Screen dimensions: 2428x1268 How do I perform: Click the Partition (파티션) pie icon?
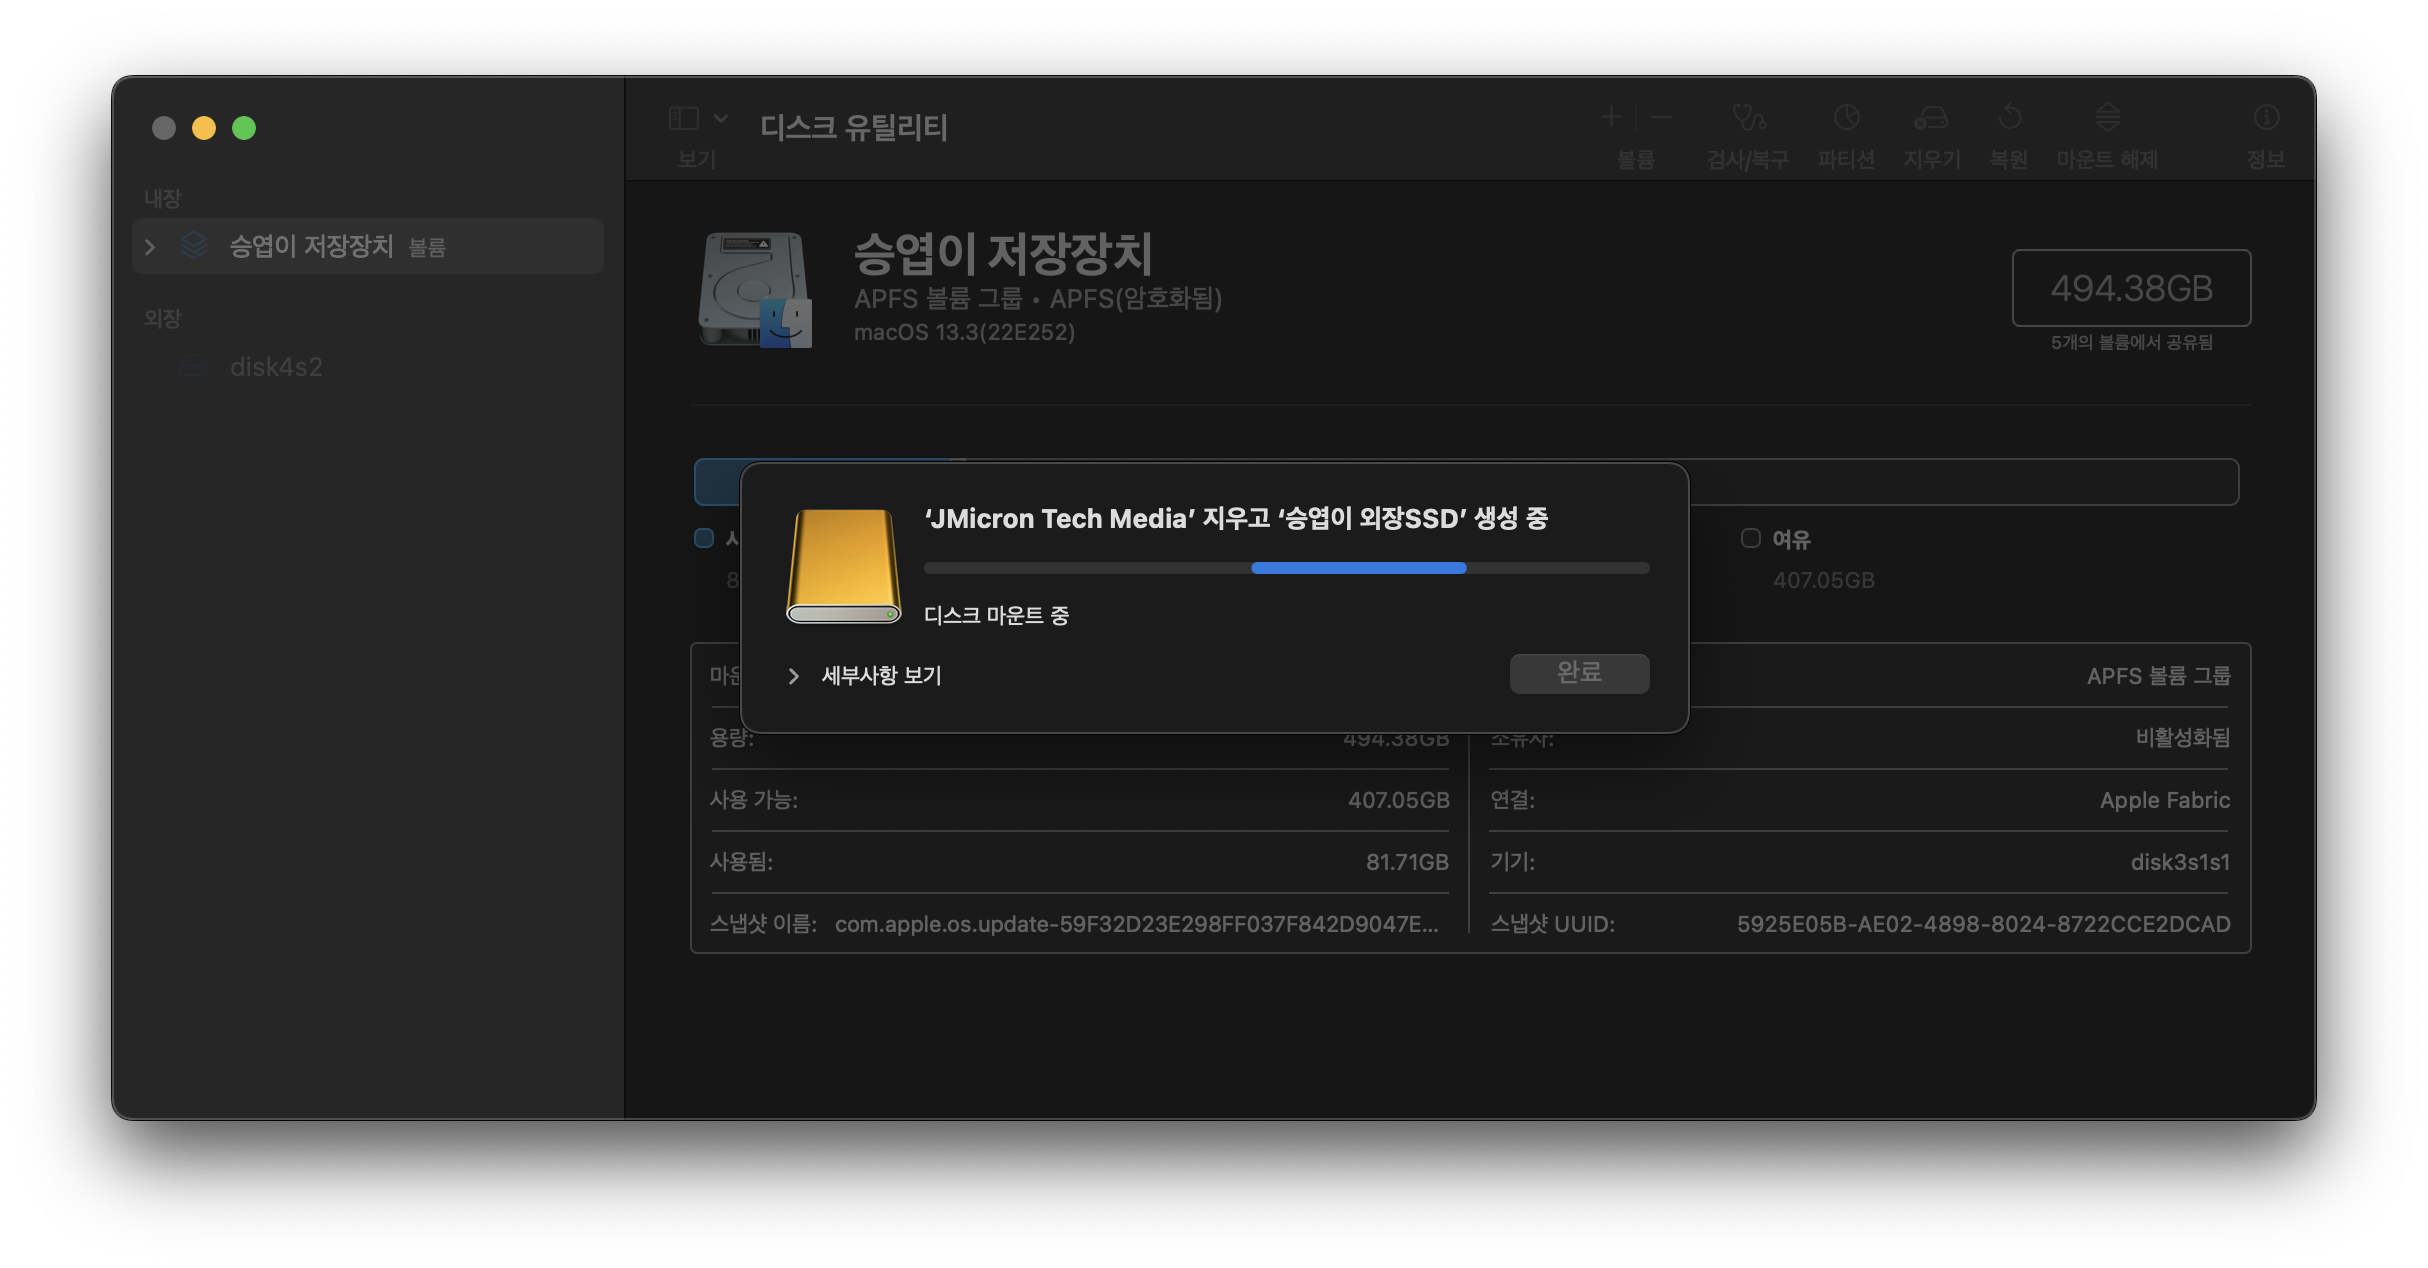point(1846,119)
